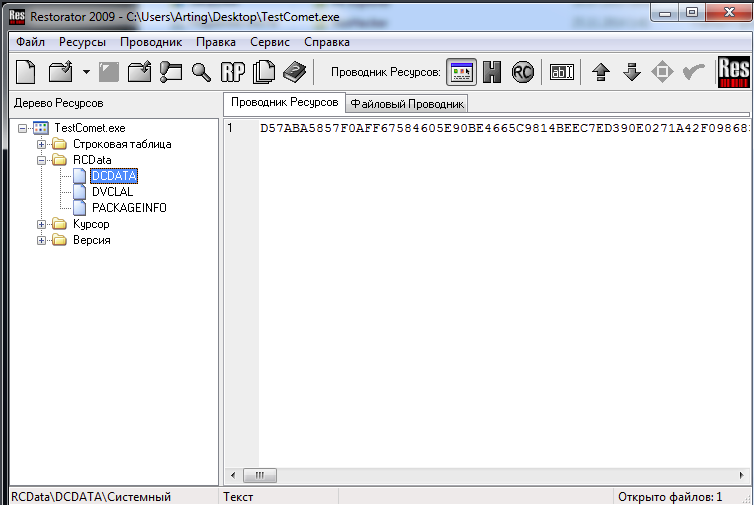Click the PACKAGEINFO file icon
754x505 pixels.
coord(79,208)
